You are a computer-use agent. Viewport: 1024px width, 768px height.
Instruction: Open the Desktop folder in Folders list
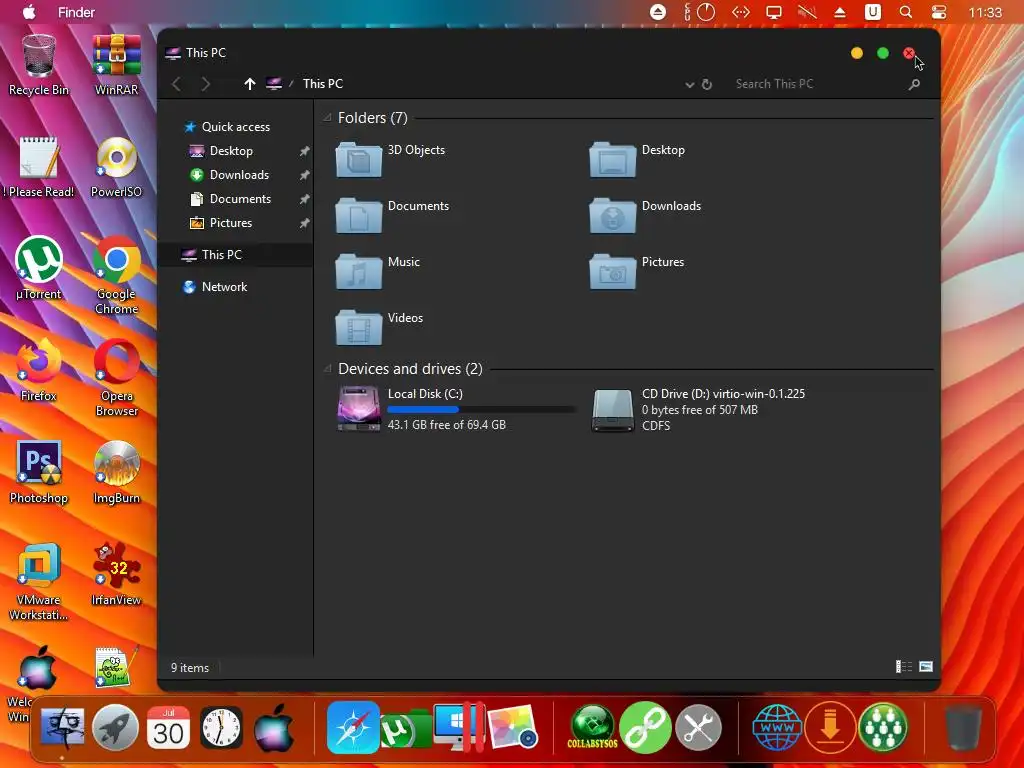point(637,159)
